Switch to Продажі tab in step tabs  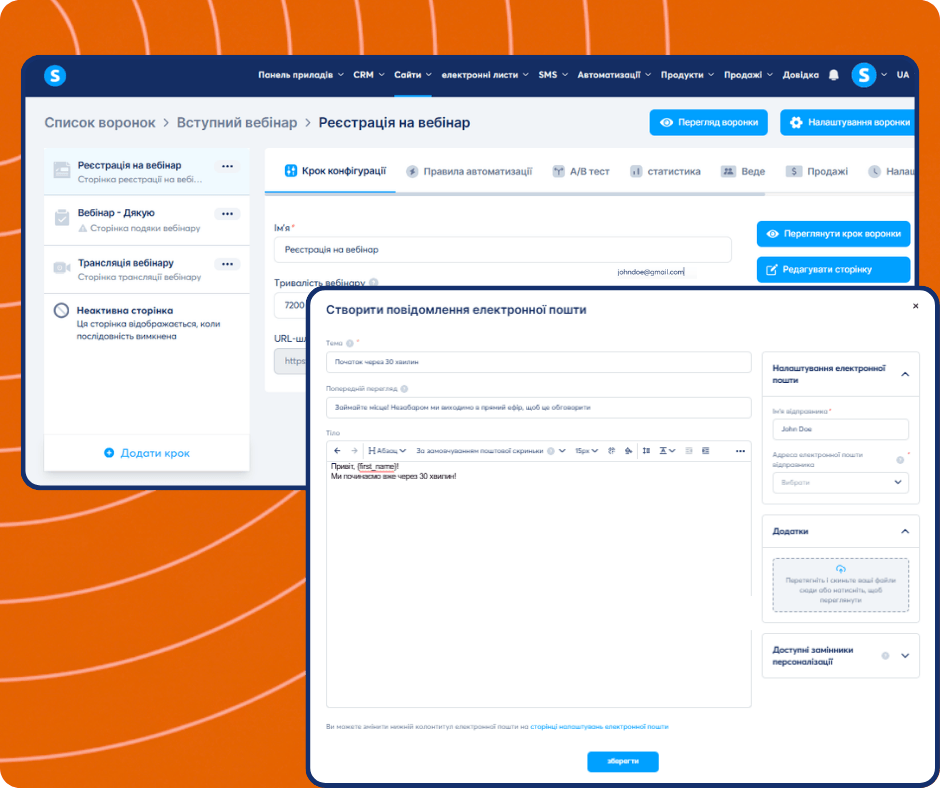coord(817,172)
